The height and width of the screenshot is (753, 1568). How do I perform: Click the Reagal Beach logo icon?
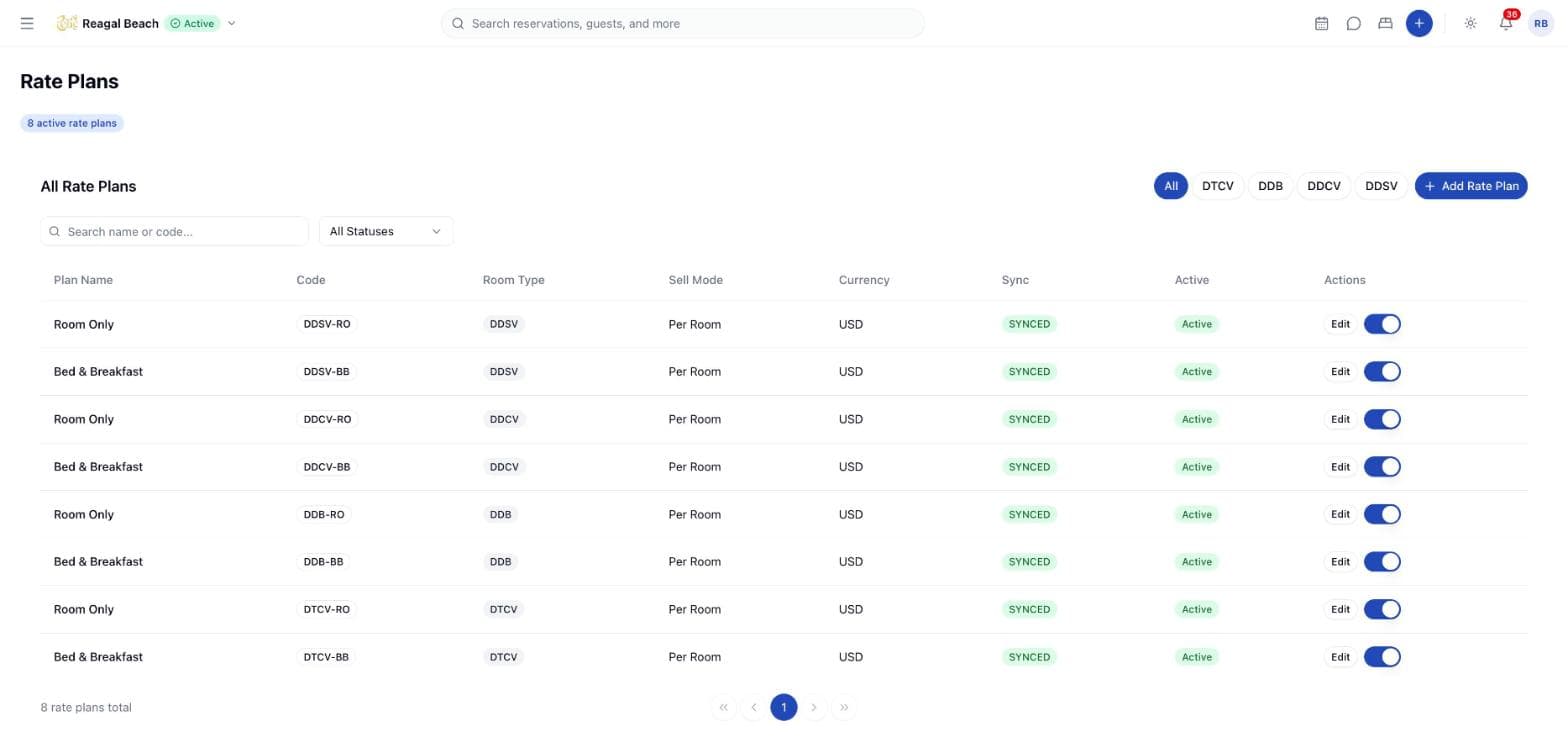[66, 23]
